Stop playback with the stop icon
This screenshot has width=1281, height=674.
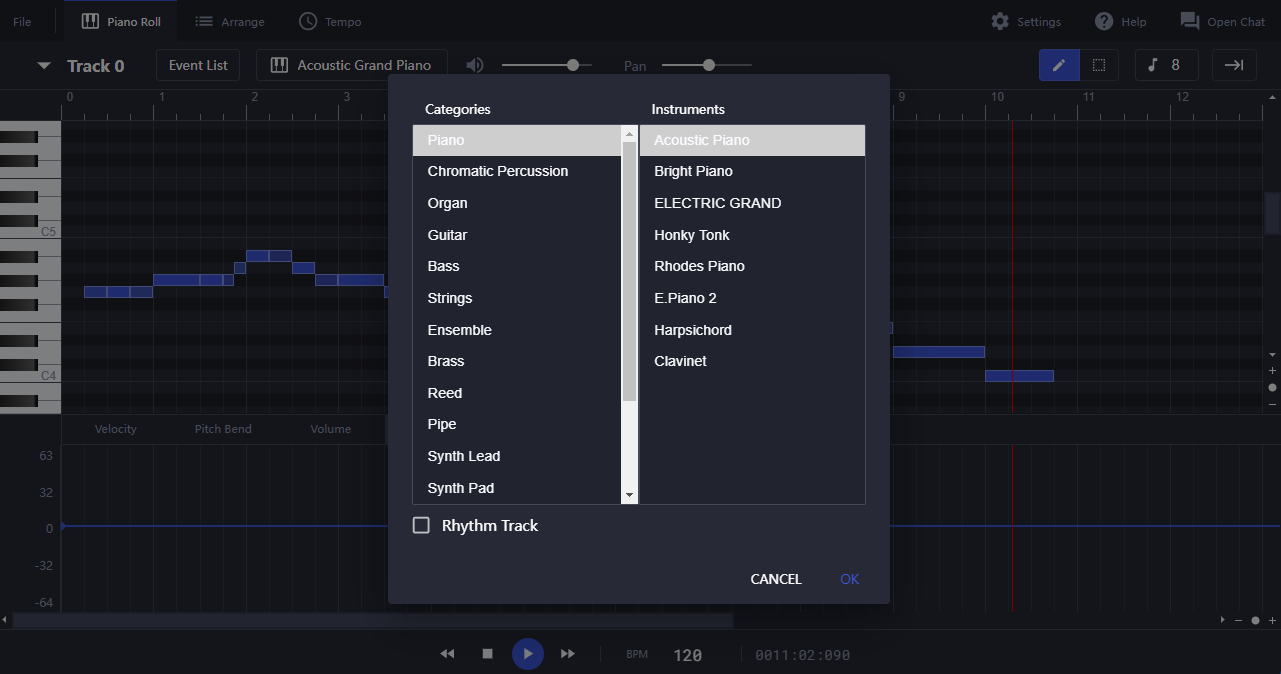tap(488, 654)
